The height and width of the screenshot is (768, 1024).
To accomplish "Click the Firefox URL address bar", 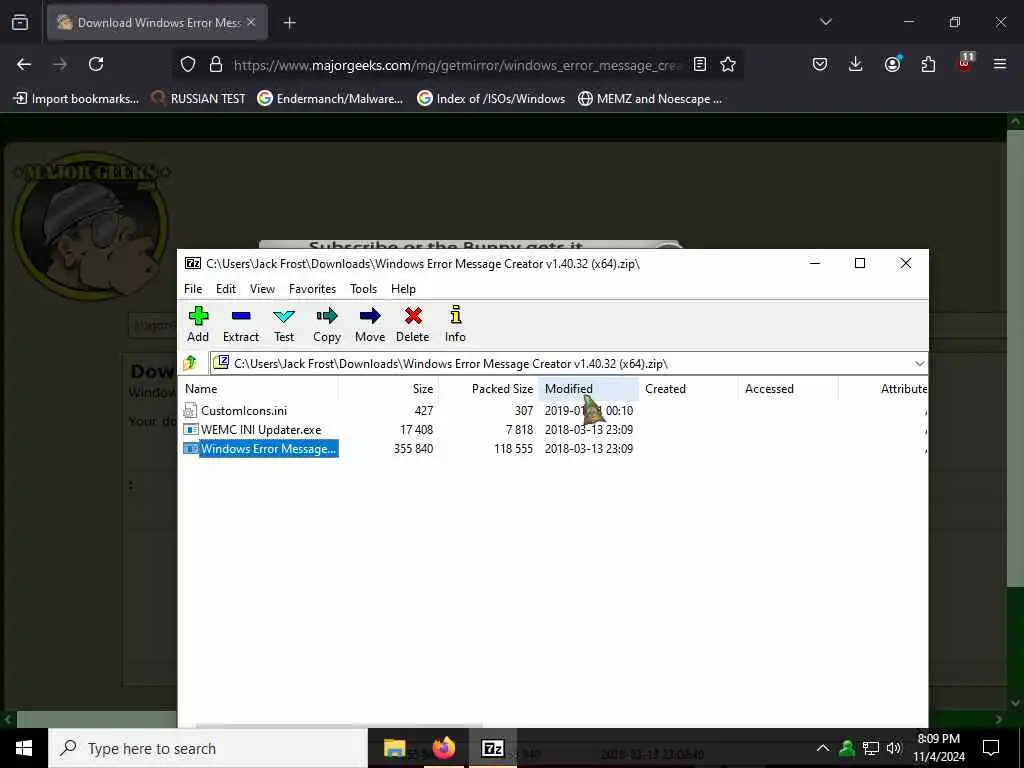I will pos(457,65).
